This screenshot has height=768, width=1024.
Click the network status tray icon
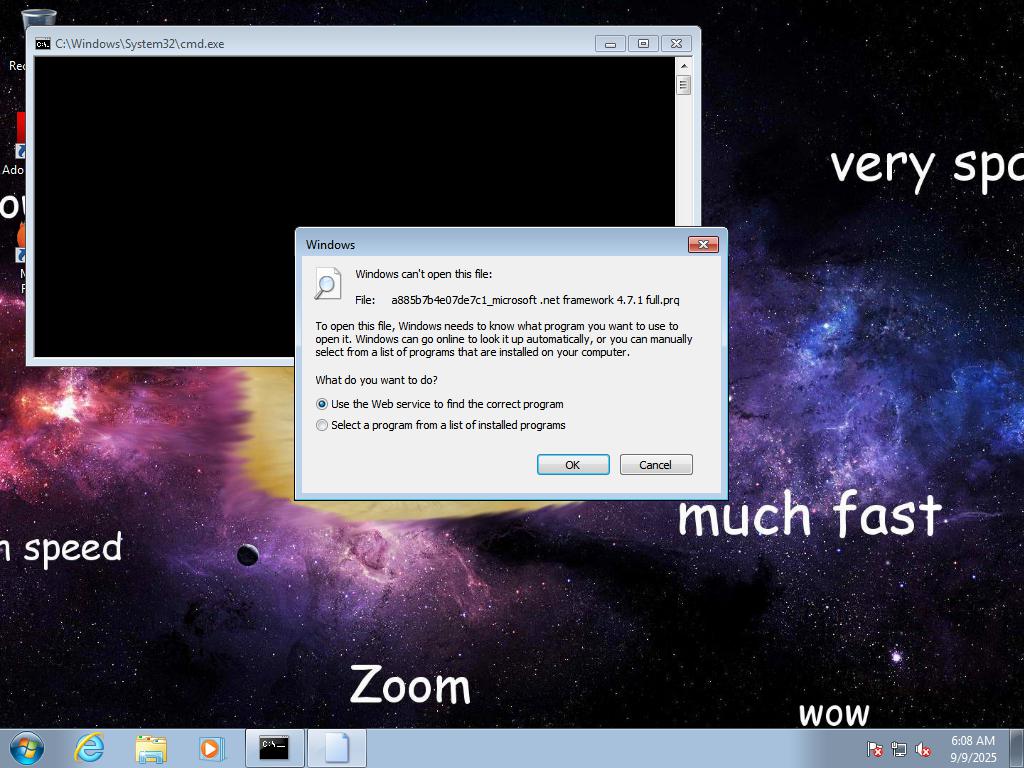pos(899,749)
